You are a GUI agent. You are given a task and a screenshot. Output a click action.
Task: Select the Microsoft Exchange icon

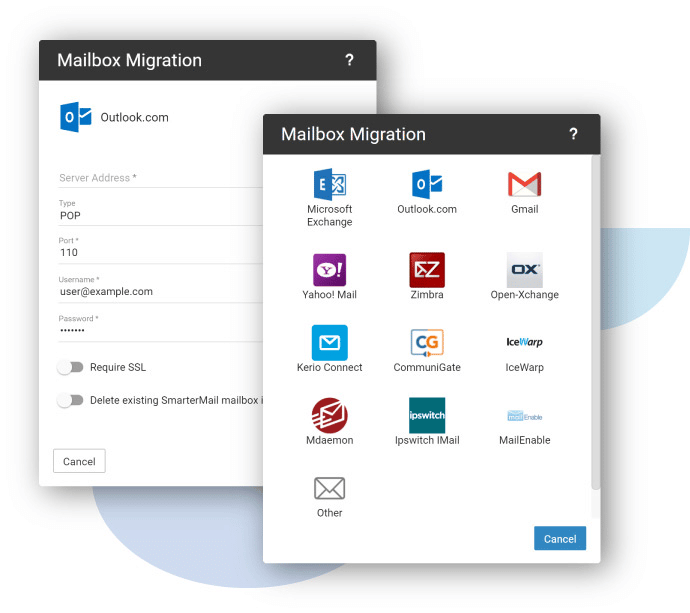click(329, 185)
